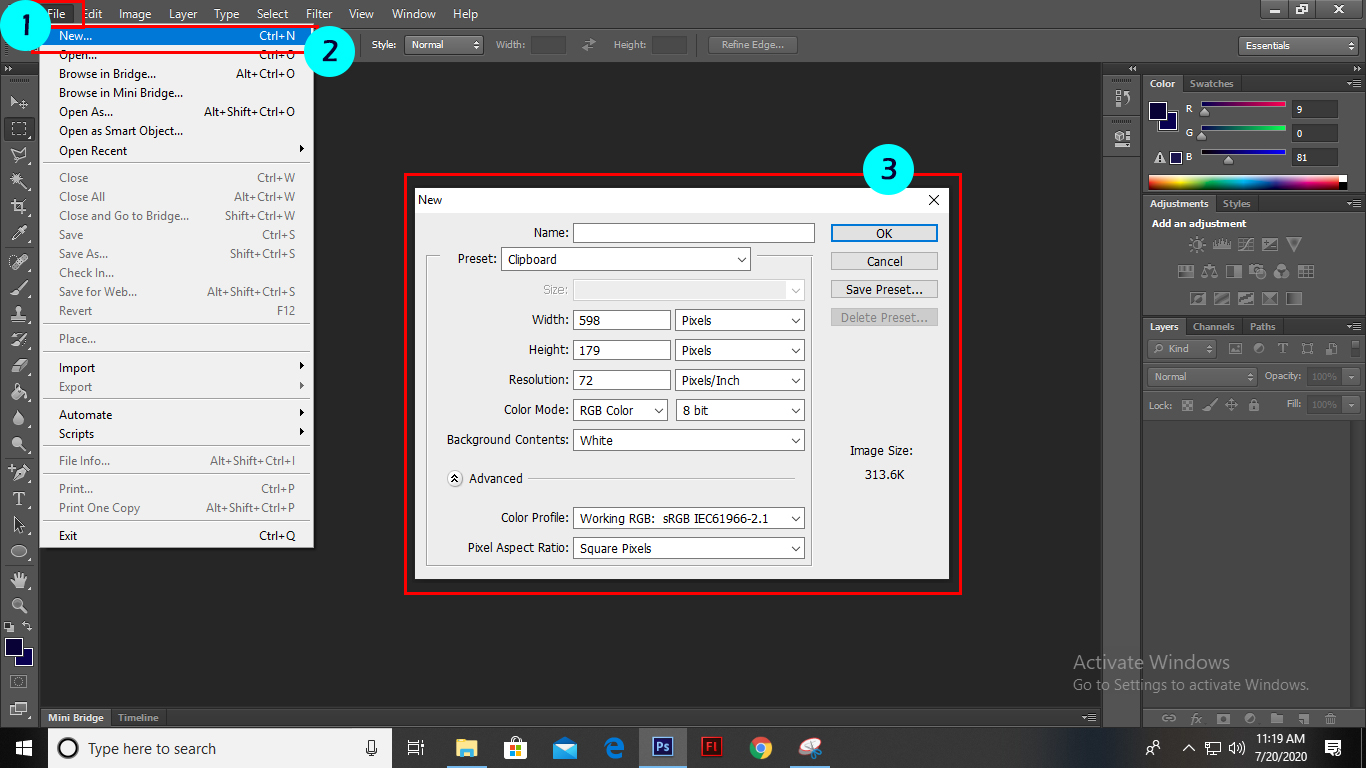The height and width of the screenshot is (768, 1366).
Task: Add a Levels adjustment
Action: tap(1221, 244)
